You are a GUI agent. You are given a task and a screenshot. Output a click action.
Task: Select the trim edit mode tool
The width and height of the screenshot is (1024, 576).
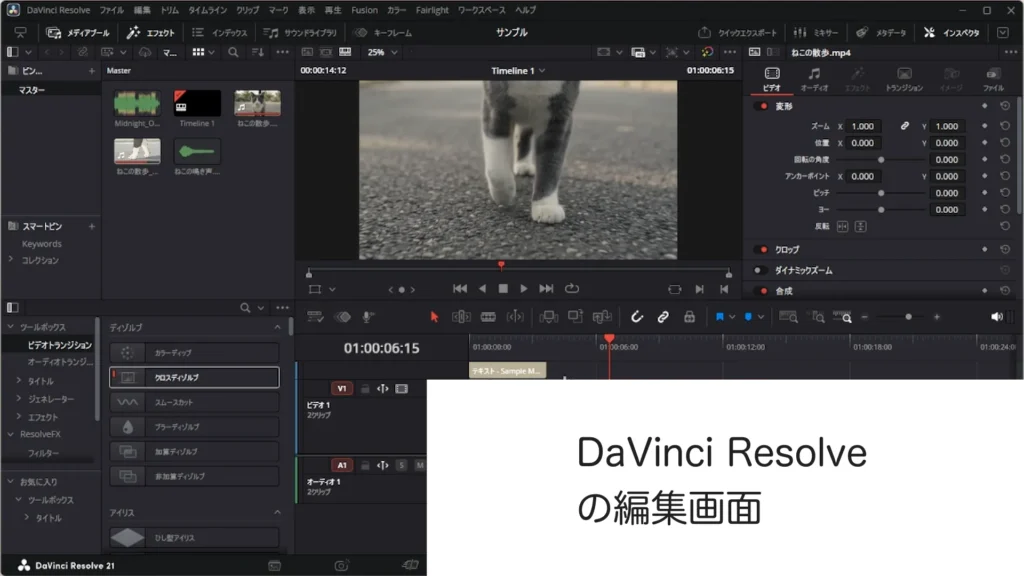pos(461,317)
